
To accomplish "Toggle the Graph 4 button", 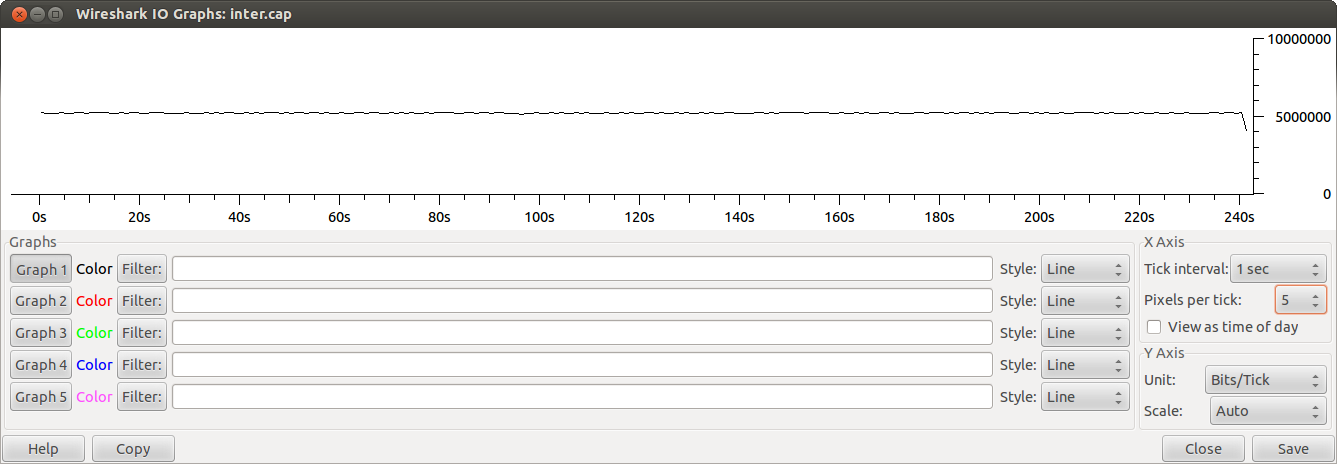I will coord(41,365).
